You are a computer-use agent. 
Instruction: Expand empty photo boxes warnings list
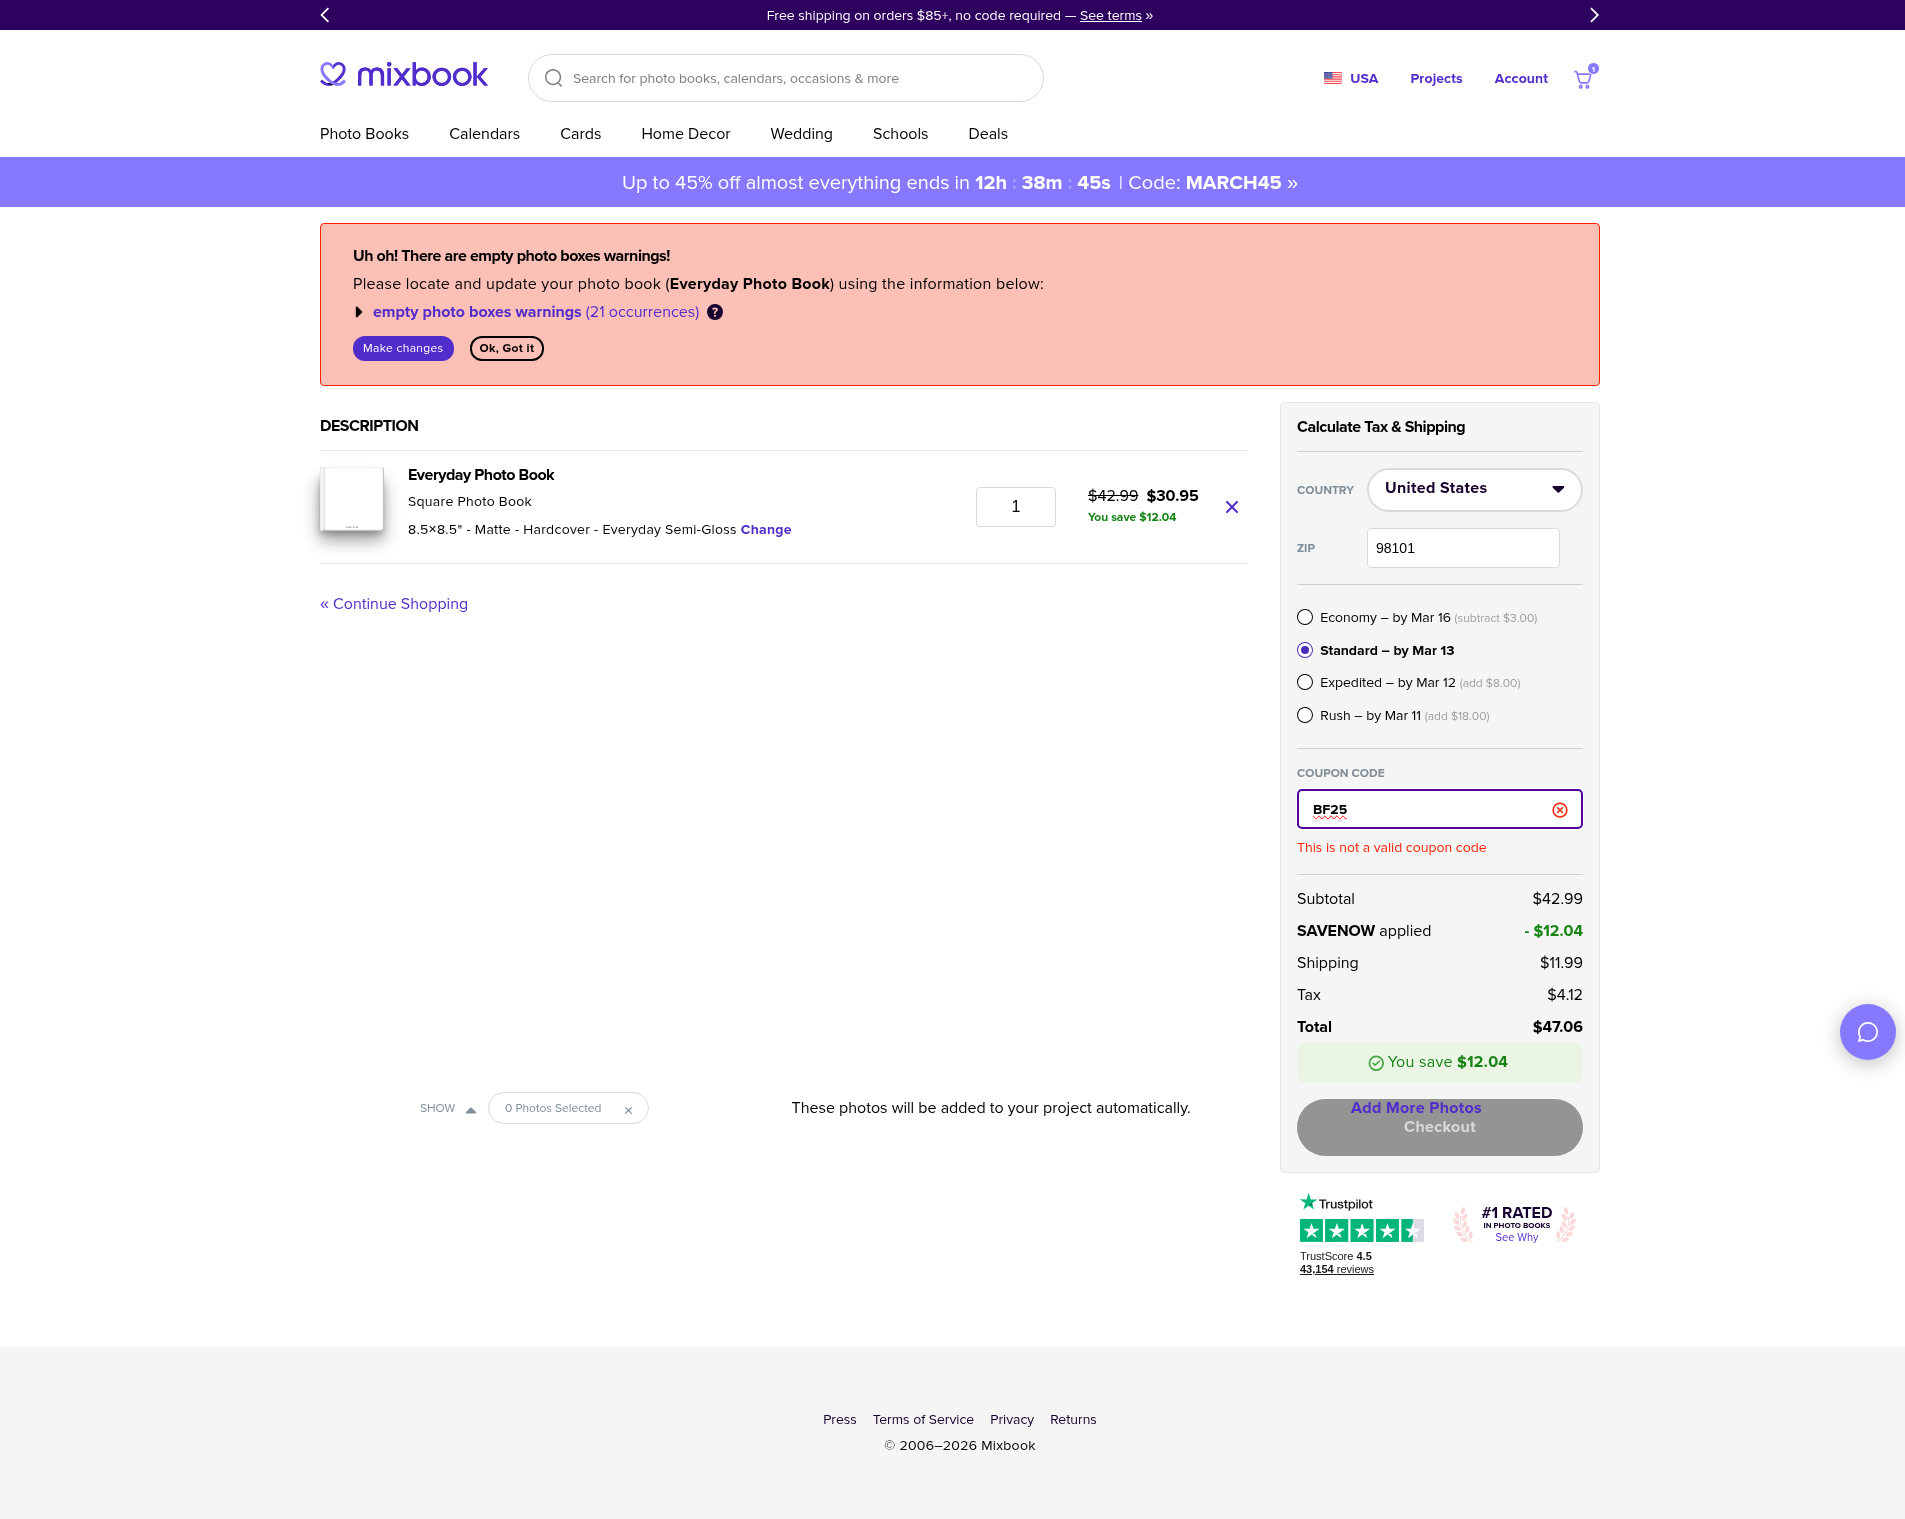click(x=359, y=312)
